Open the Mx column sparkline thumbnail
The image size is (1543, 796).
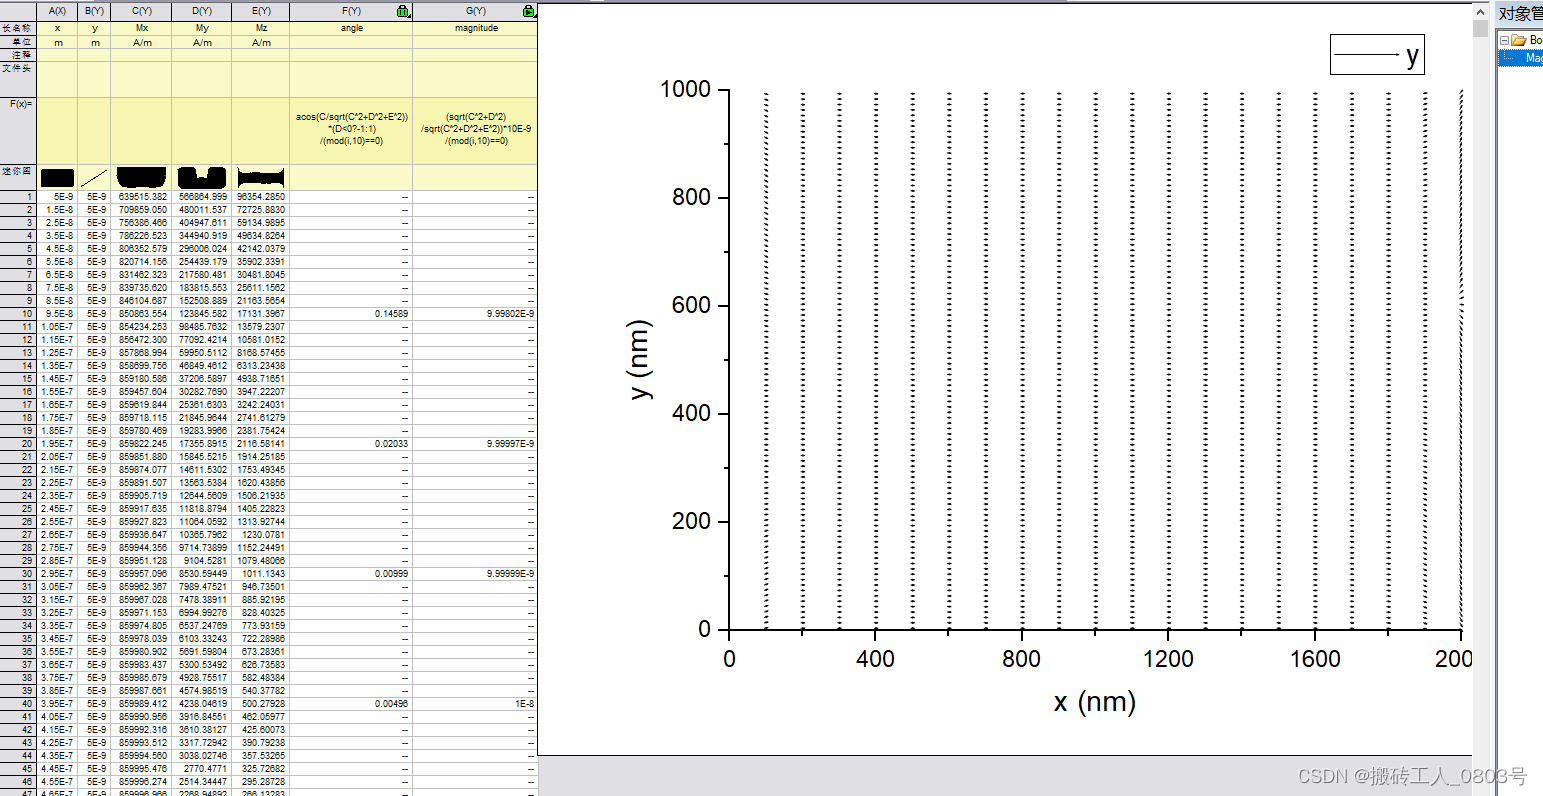141,178
